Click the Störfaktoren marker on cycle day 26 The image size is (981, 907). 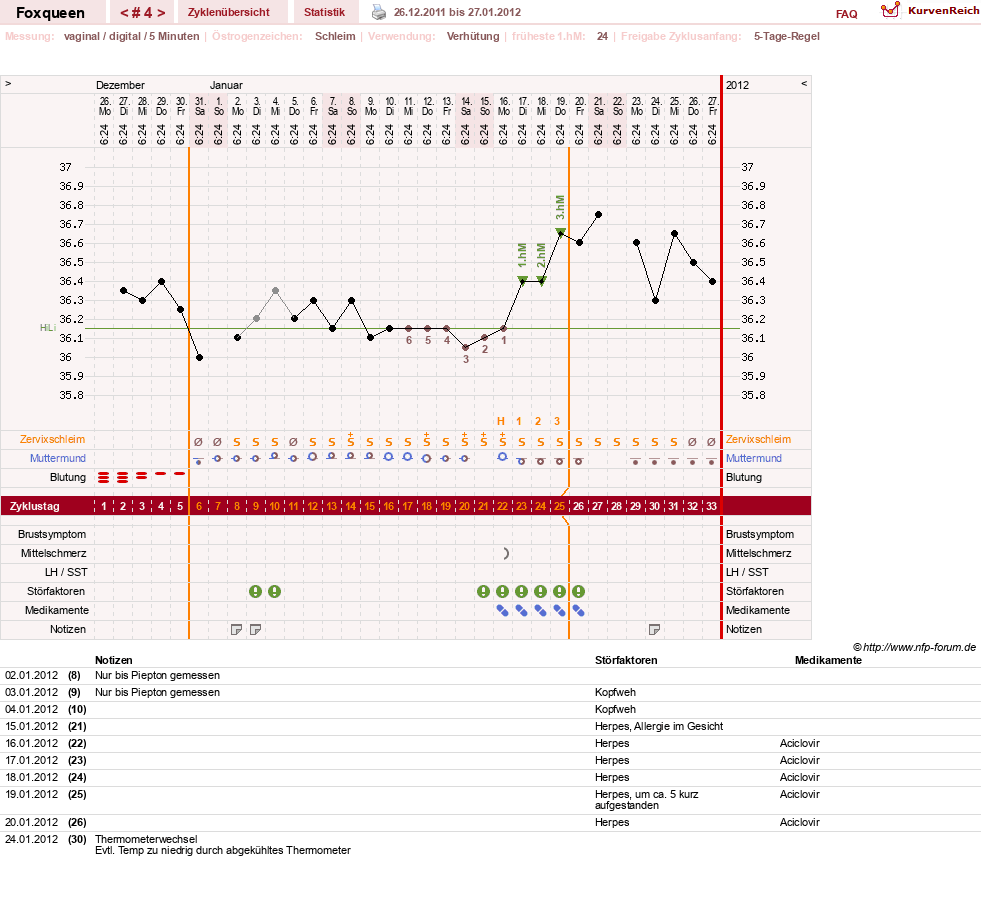[579, 591]
